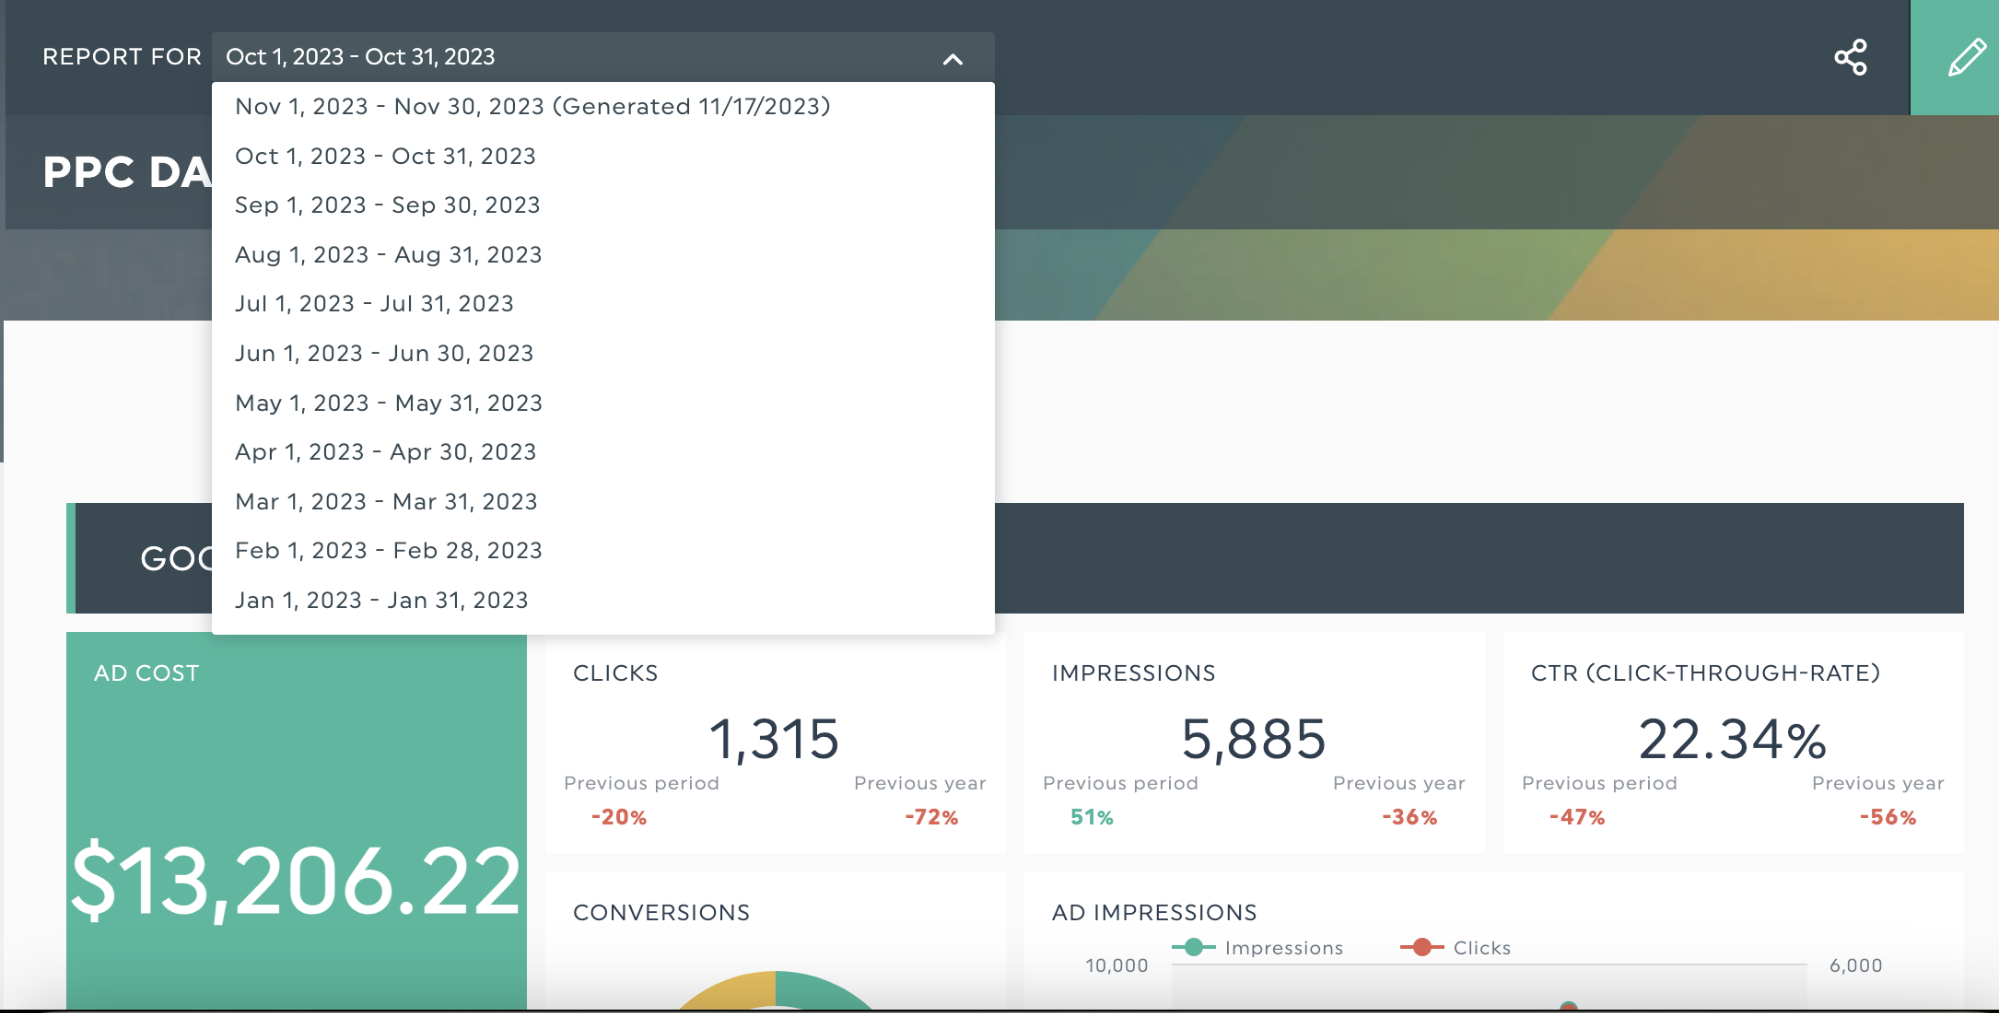Screen dimensions: 1999x1014
Task: Click the CLICKS widget title
Action: [615, 673]
